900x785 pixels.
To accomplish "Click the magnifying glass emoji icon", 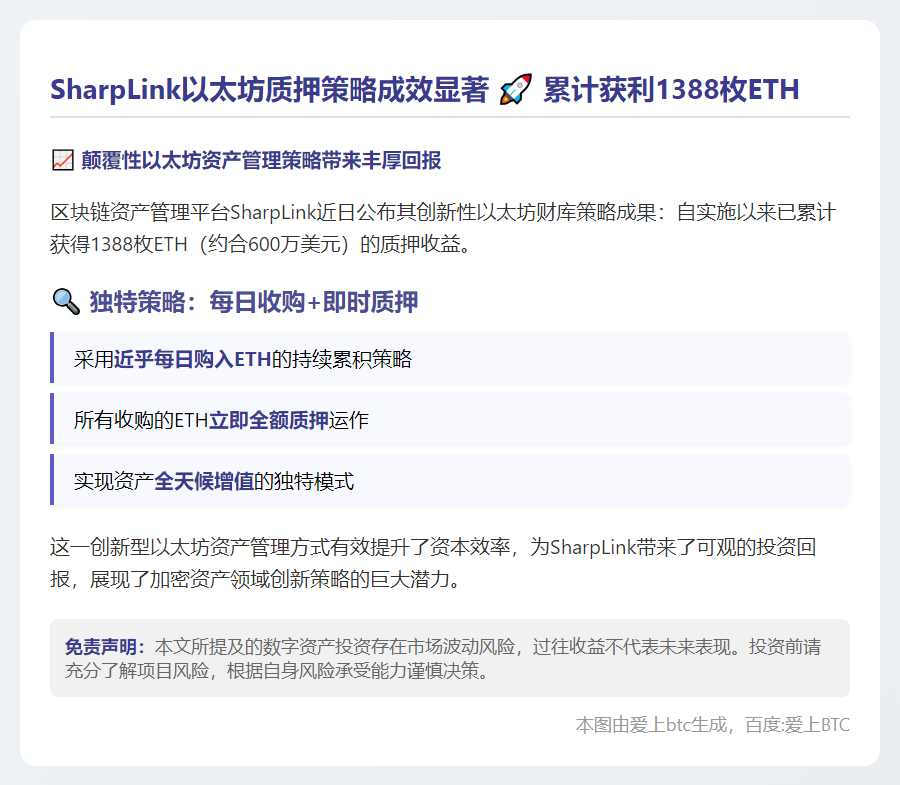I will [x=64, y=302].
